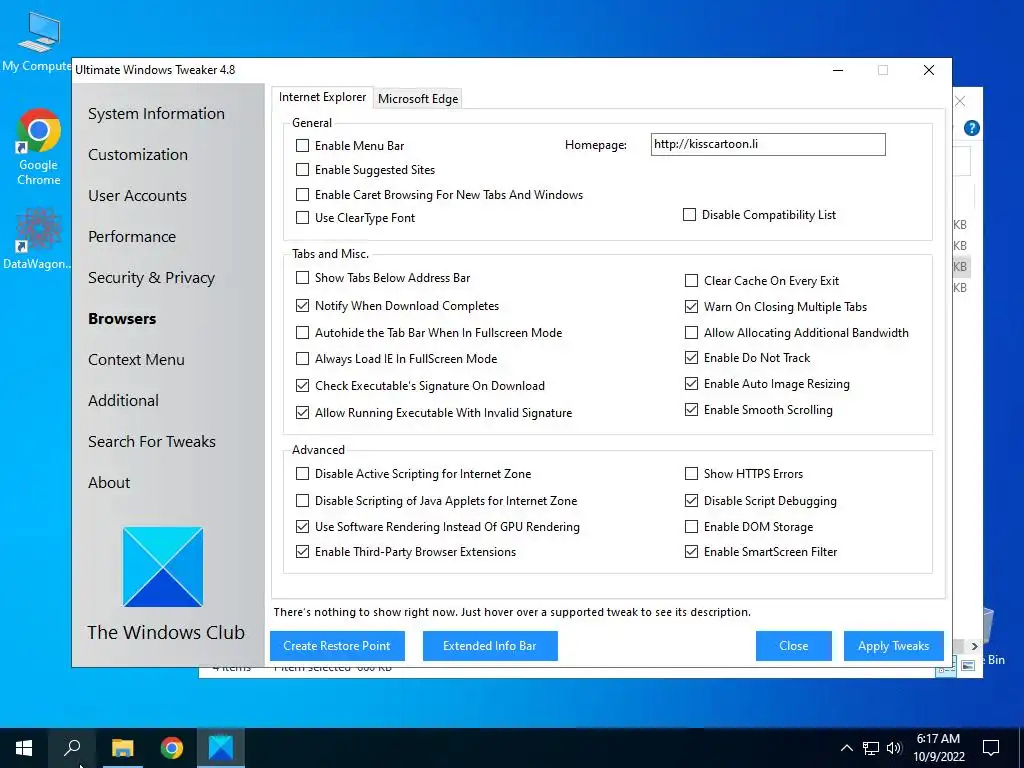The image size is (1024, 768).
Task: Switch to Microsoft Edge tab
Action: pyautogui.click(x=418, y=99)
